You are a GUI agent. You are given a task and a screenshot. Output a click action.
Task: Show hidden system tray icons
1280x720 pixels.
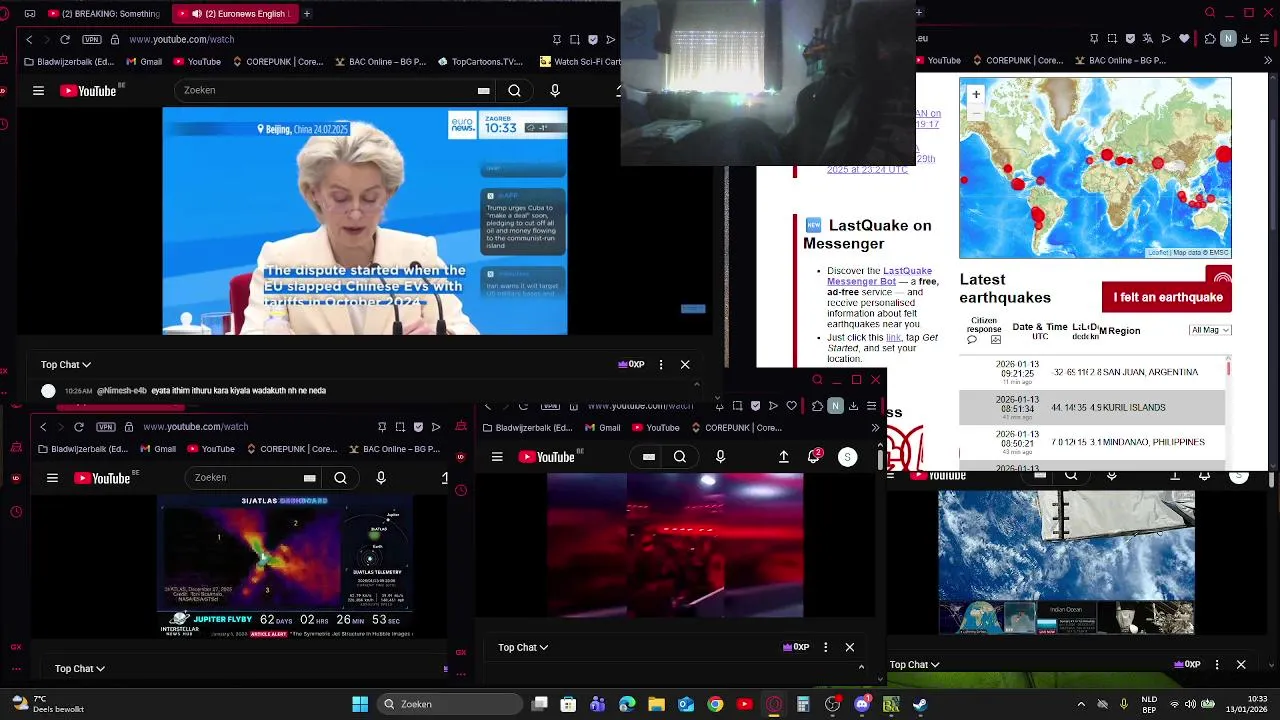click(1081, 705)
